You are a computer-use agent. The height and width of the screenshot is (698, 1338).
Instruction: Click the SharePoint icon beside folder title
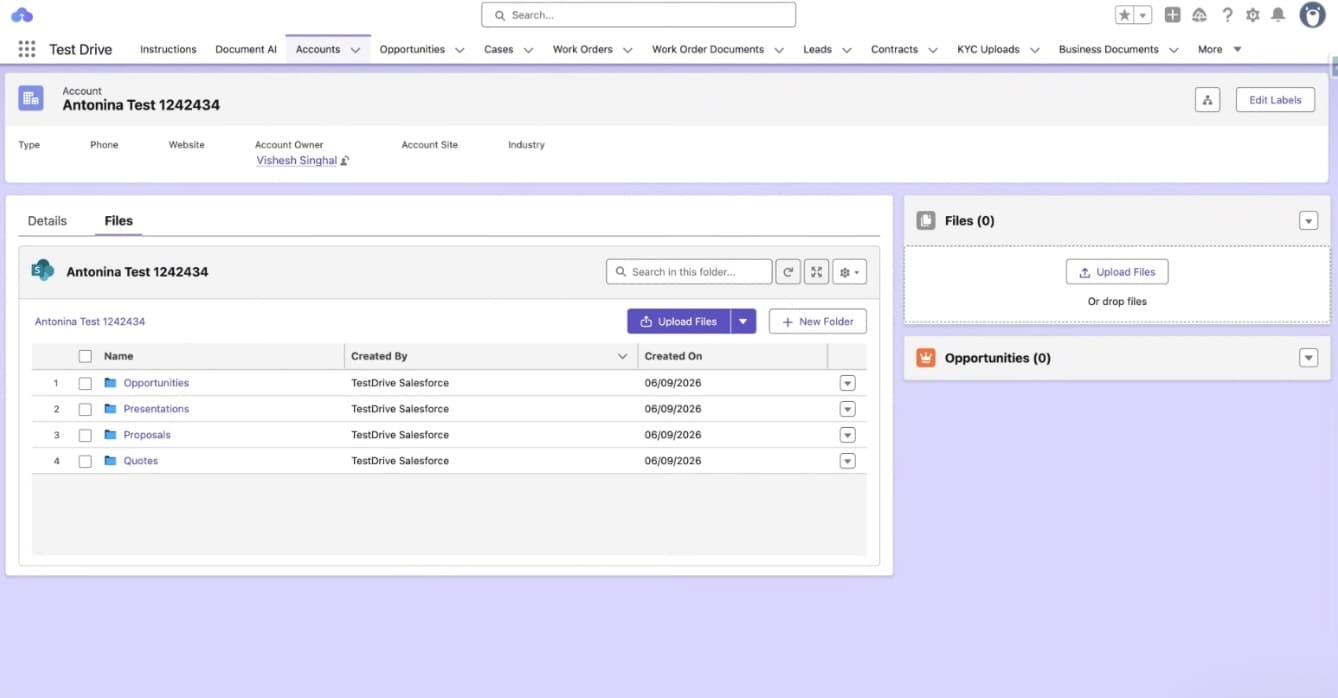(43, 271)
